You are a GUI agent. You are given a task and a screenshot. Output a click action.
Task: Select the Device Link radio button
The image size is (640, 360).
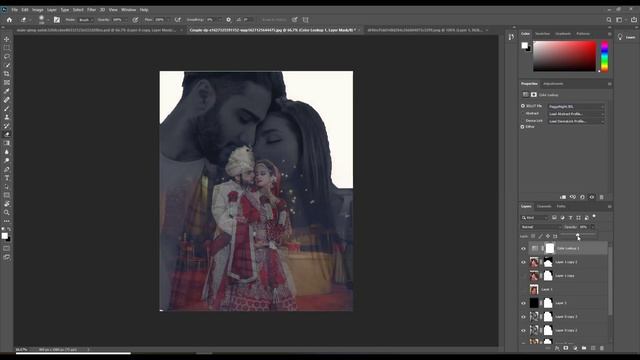522,121
